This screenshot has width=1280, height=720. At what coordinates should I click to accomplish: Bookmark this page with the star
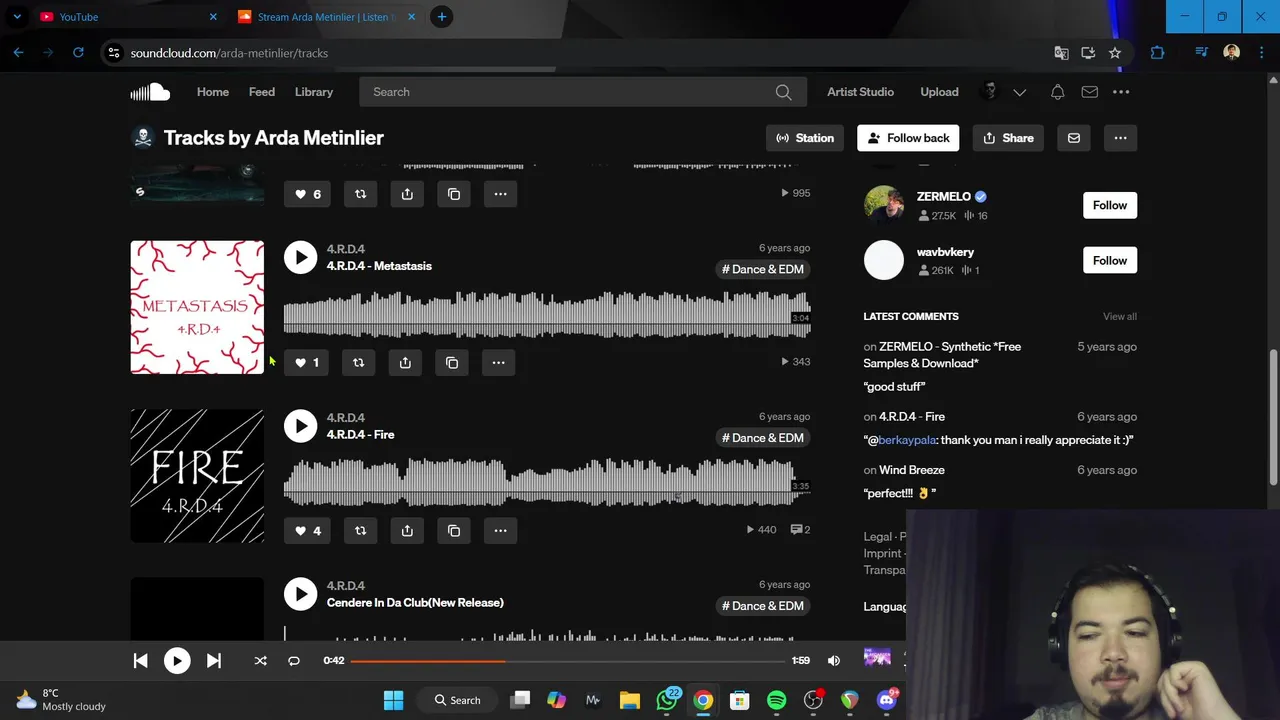click(1115, 53)
